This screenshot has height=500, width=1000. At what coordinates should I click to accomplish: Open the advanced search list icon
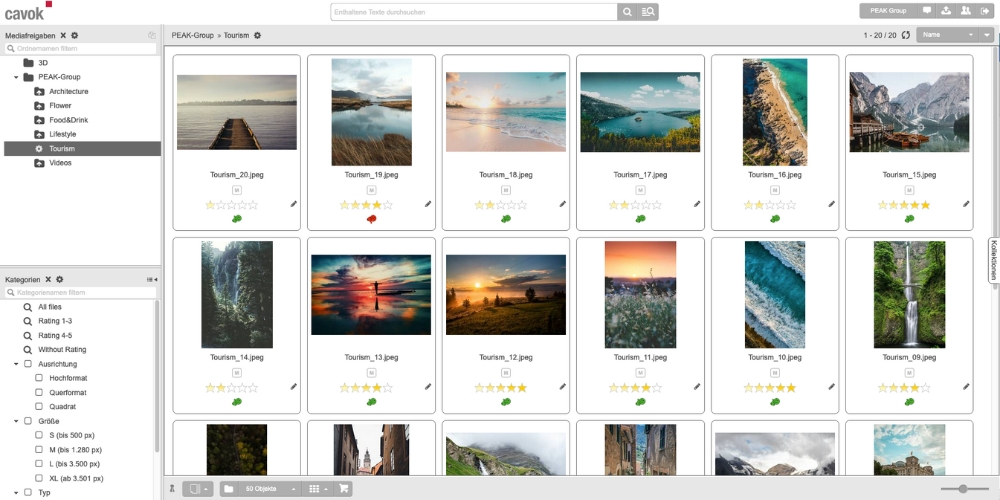tap(647, 11)
